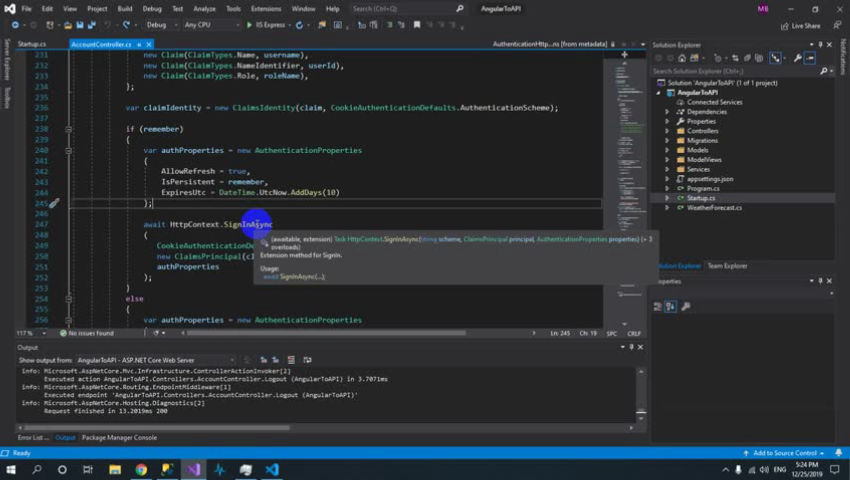Click the Open File toolbar icon
This screenshot has height=480, width=850.
(x=68, y=25)
